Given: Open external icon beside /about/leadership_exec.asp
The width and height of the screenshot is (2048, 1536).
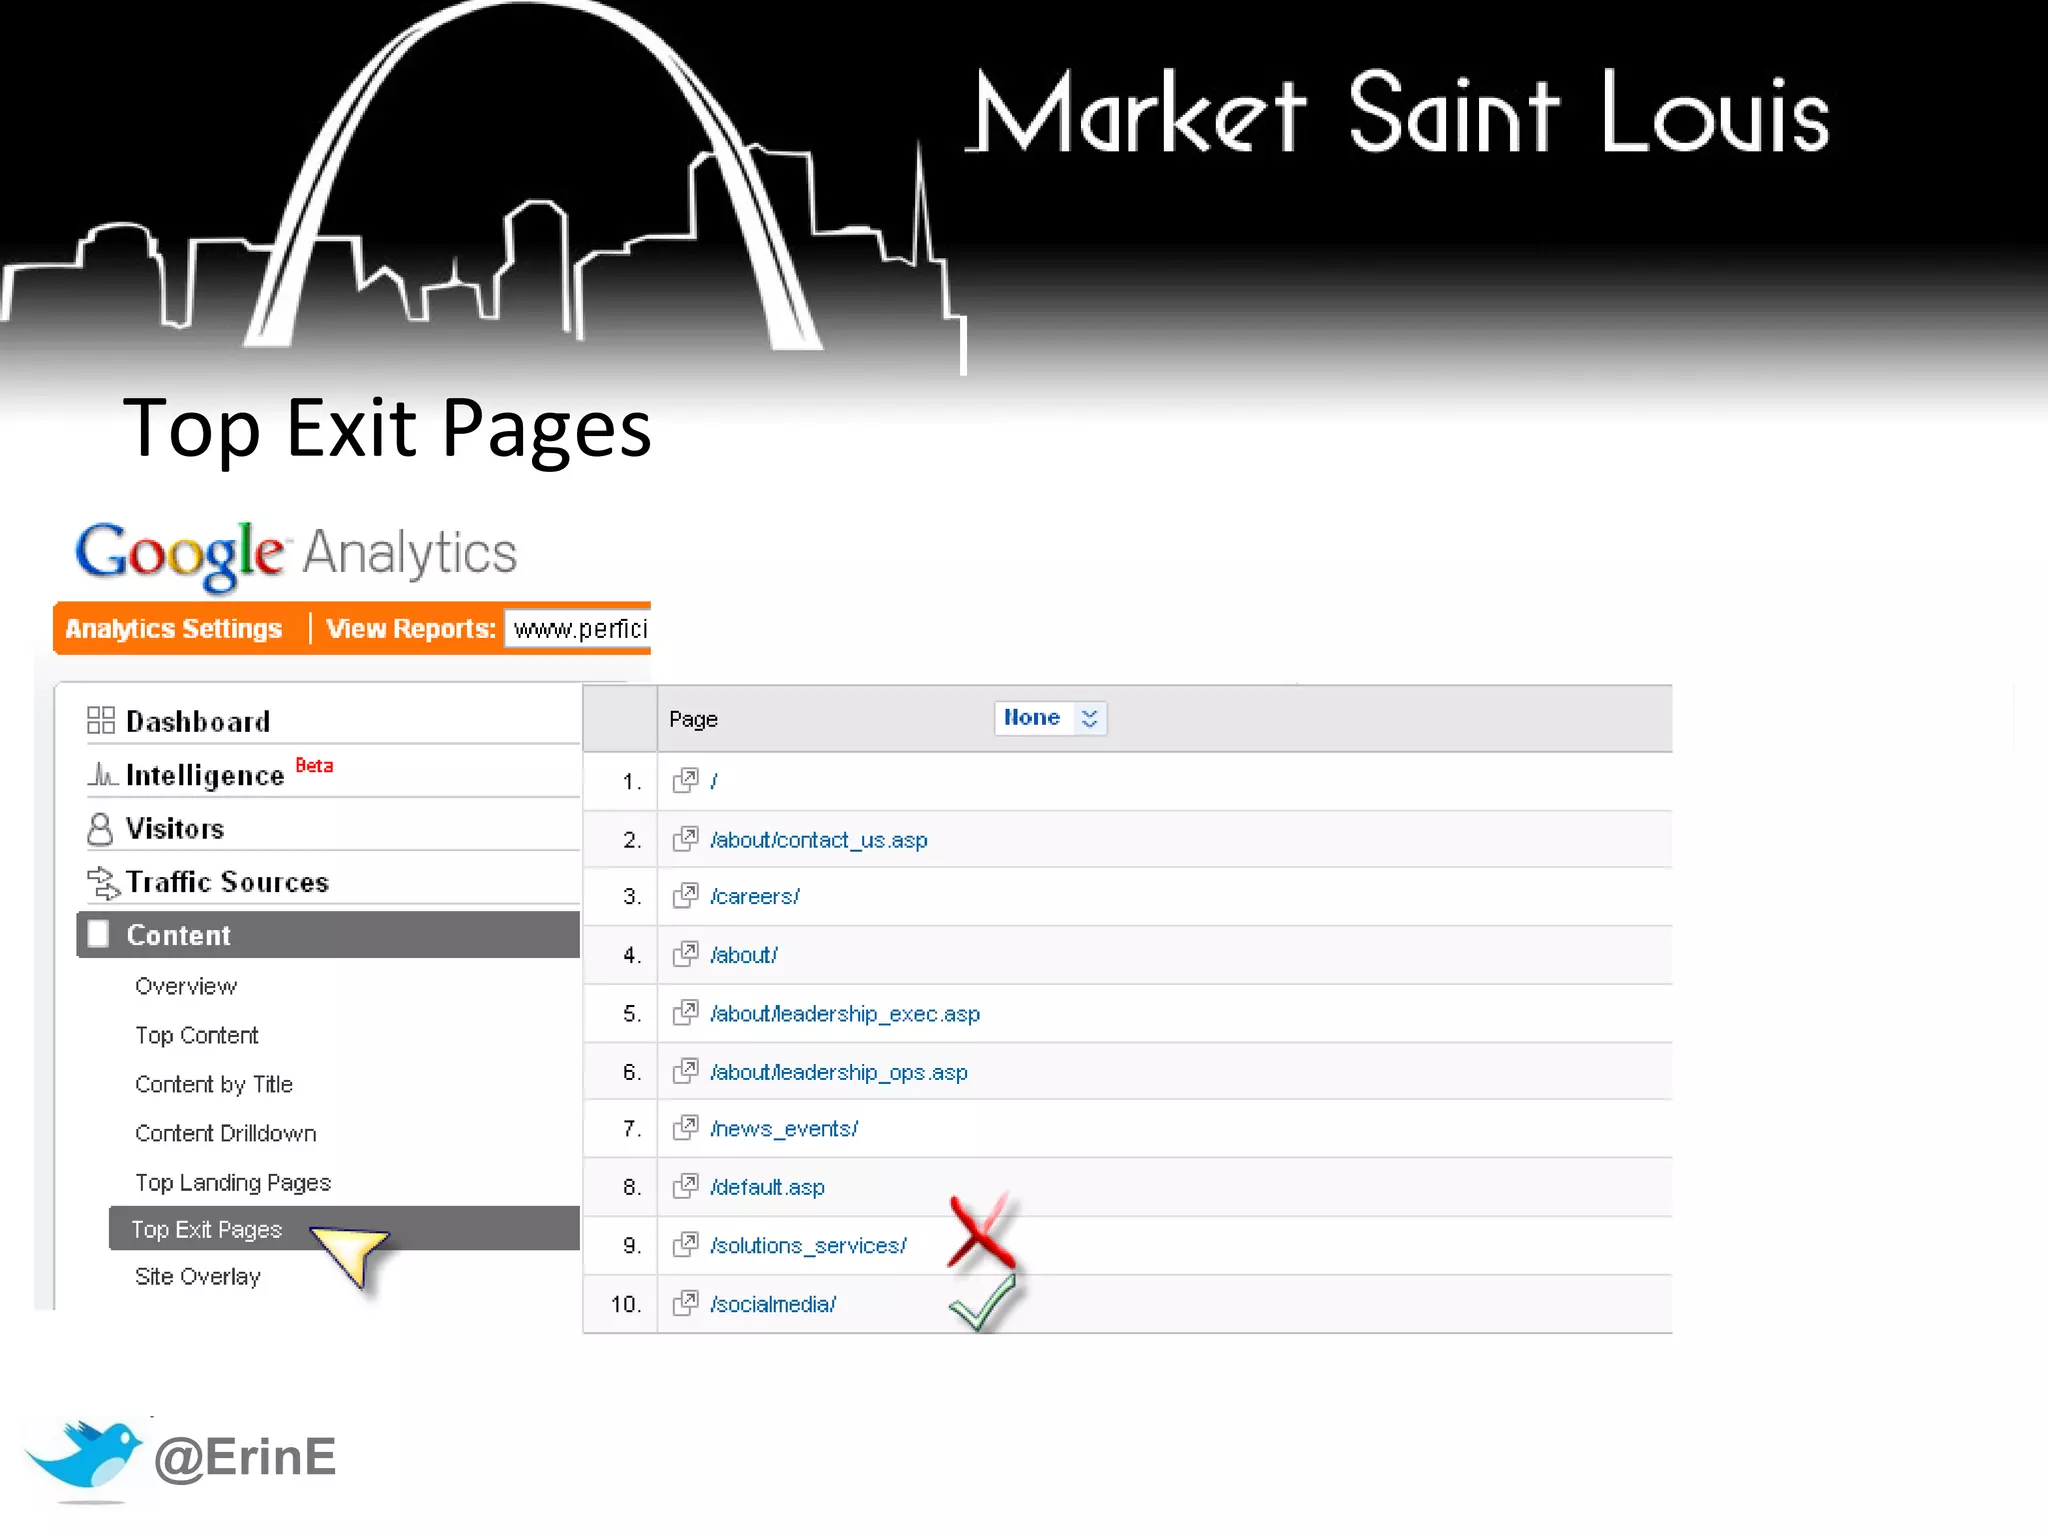Looking at the screenshot, I should pos(685,1013).
